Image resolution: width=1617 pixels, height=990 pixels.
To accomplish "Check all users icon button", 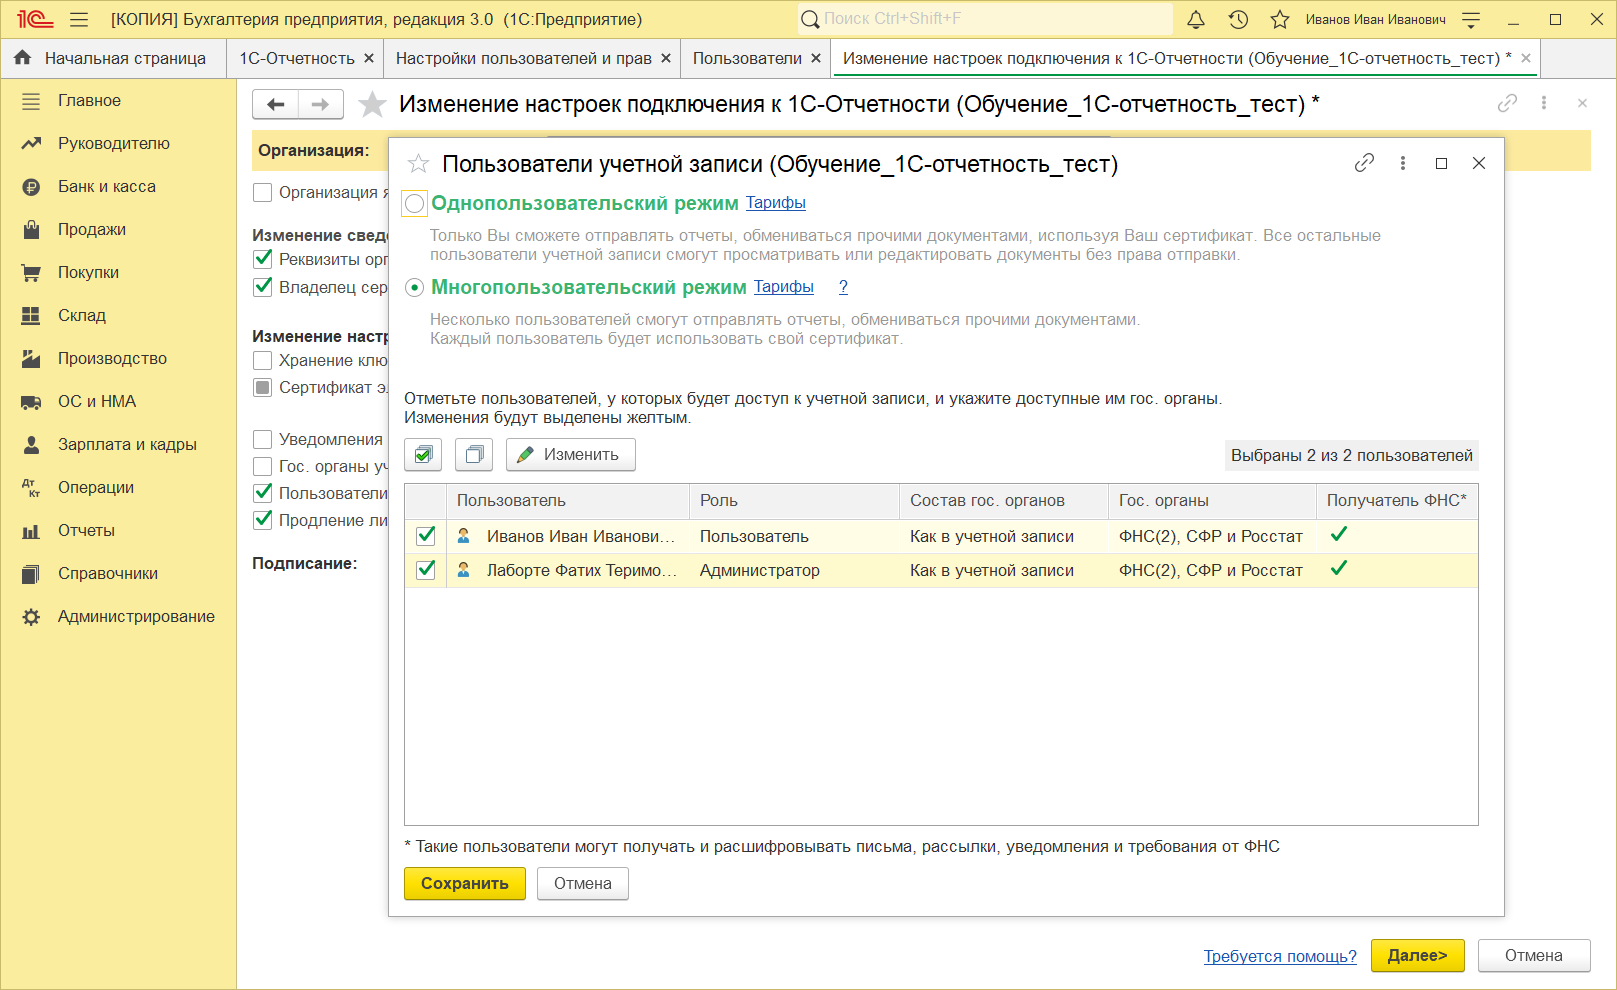I will click(x=423, y=454).
